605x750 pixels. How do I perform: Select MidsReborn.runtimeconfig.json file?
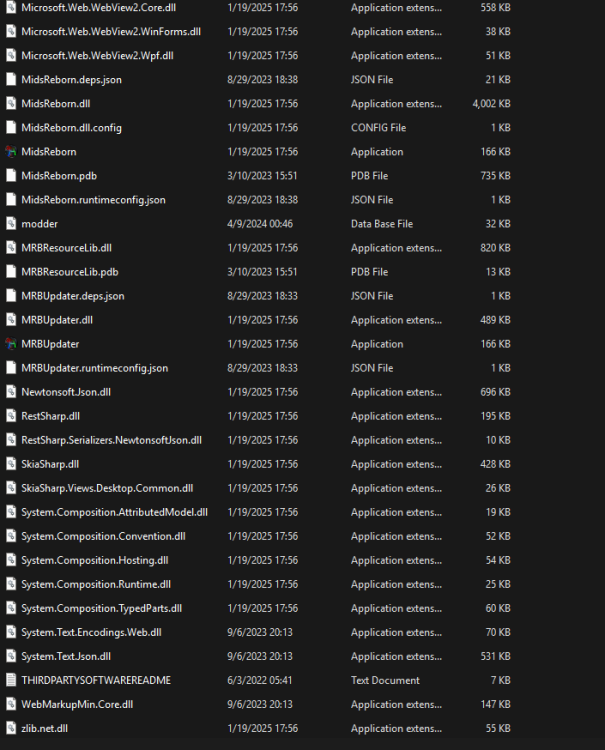point(93,200)
